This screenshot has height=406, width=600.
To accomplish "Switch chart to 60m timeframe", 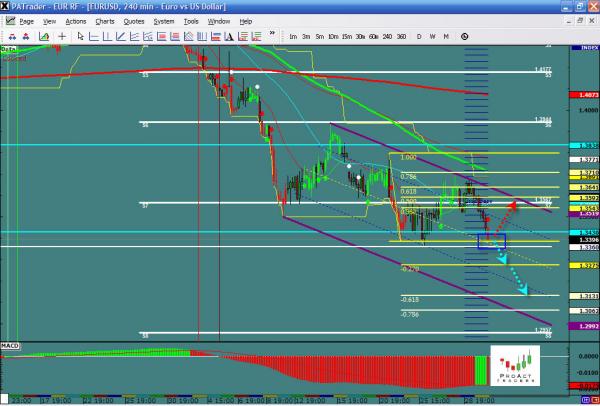I will pos(373,36).
